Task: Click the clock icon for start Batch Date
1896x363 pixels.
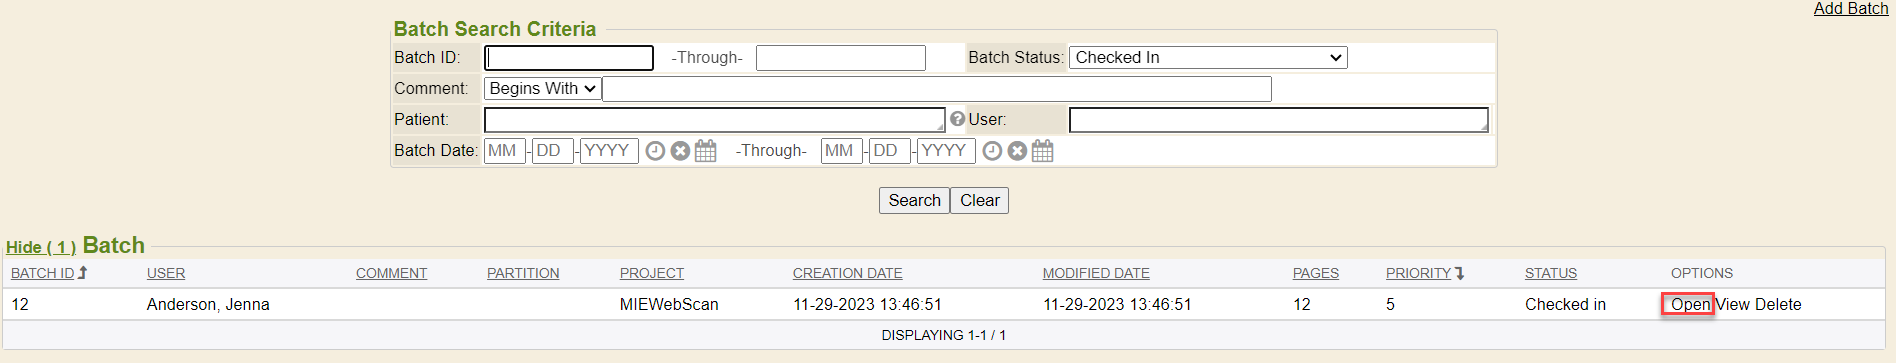Action: [655, 151]
